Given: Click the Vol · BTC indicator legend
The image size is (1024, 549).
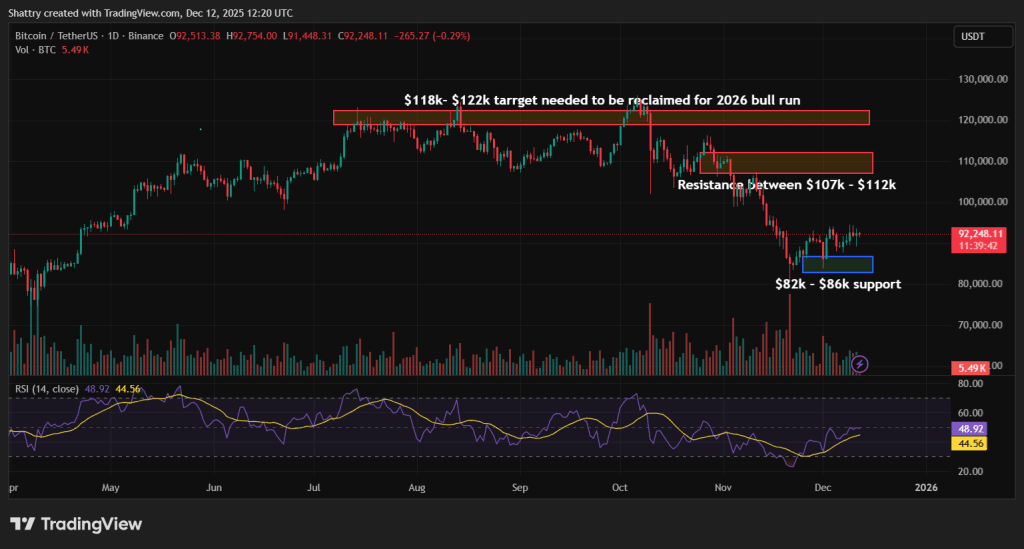Looking at the screenshot, I should pos(35,50).
